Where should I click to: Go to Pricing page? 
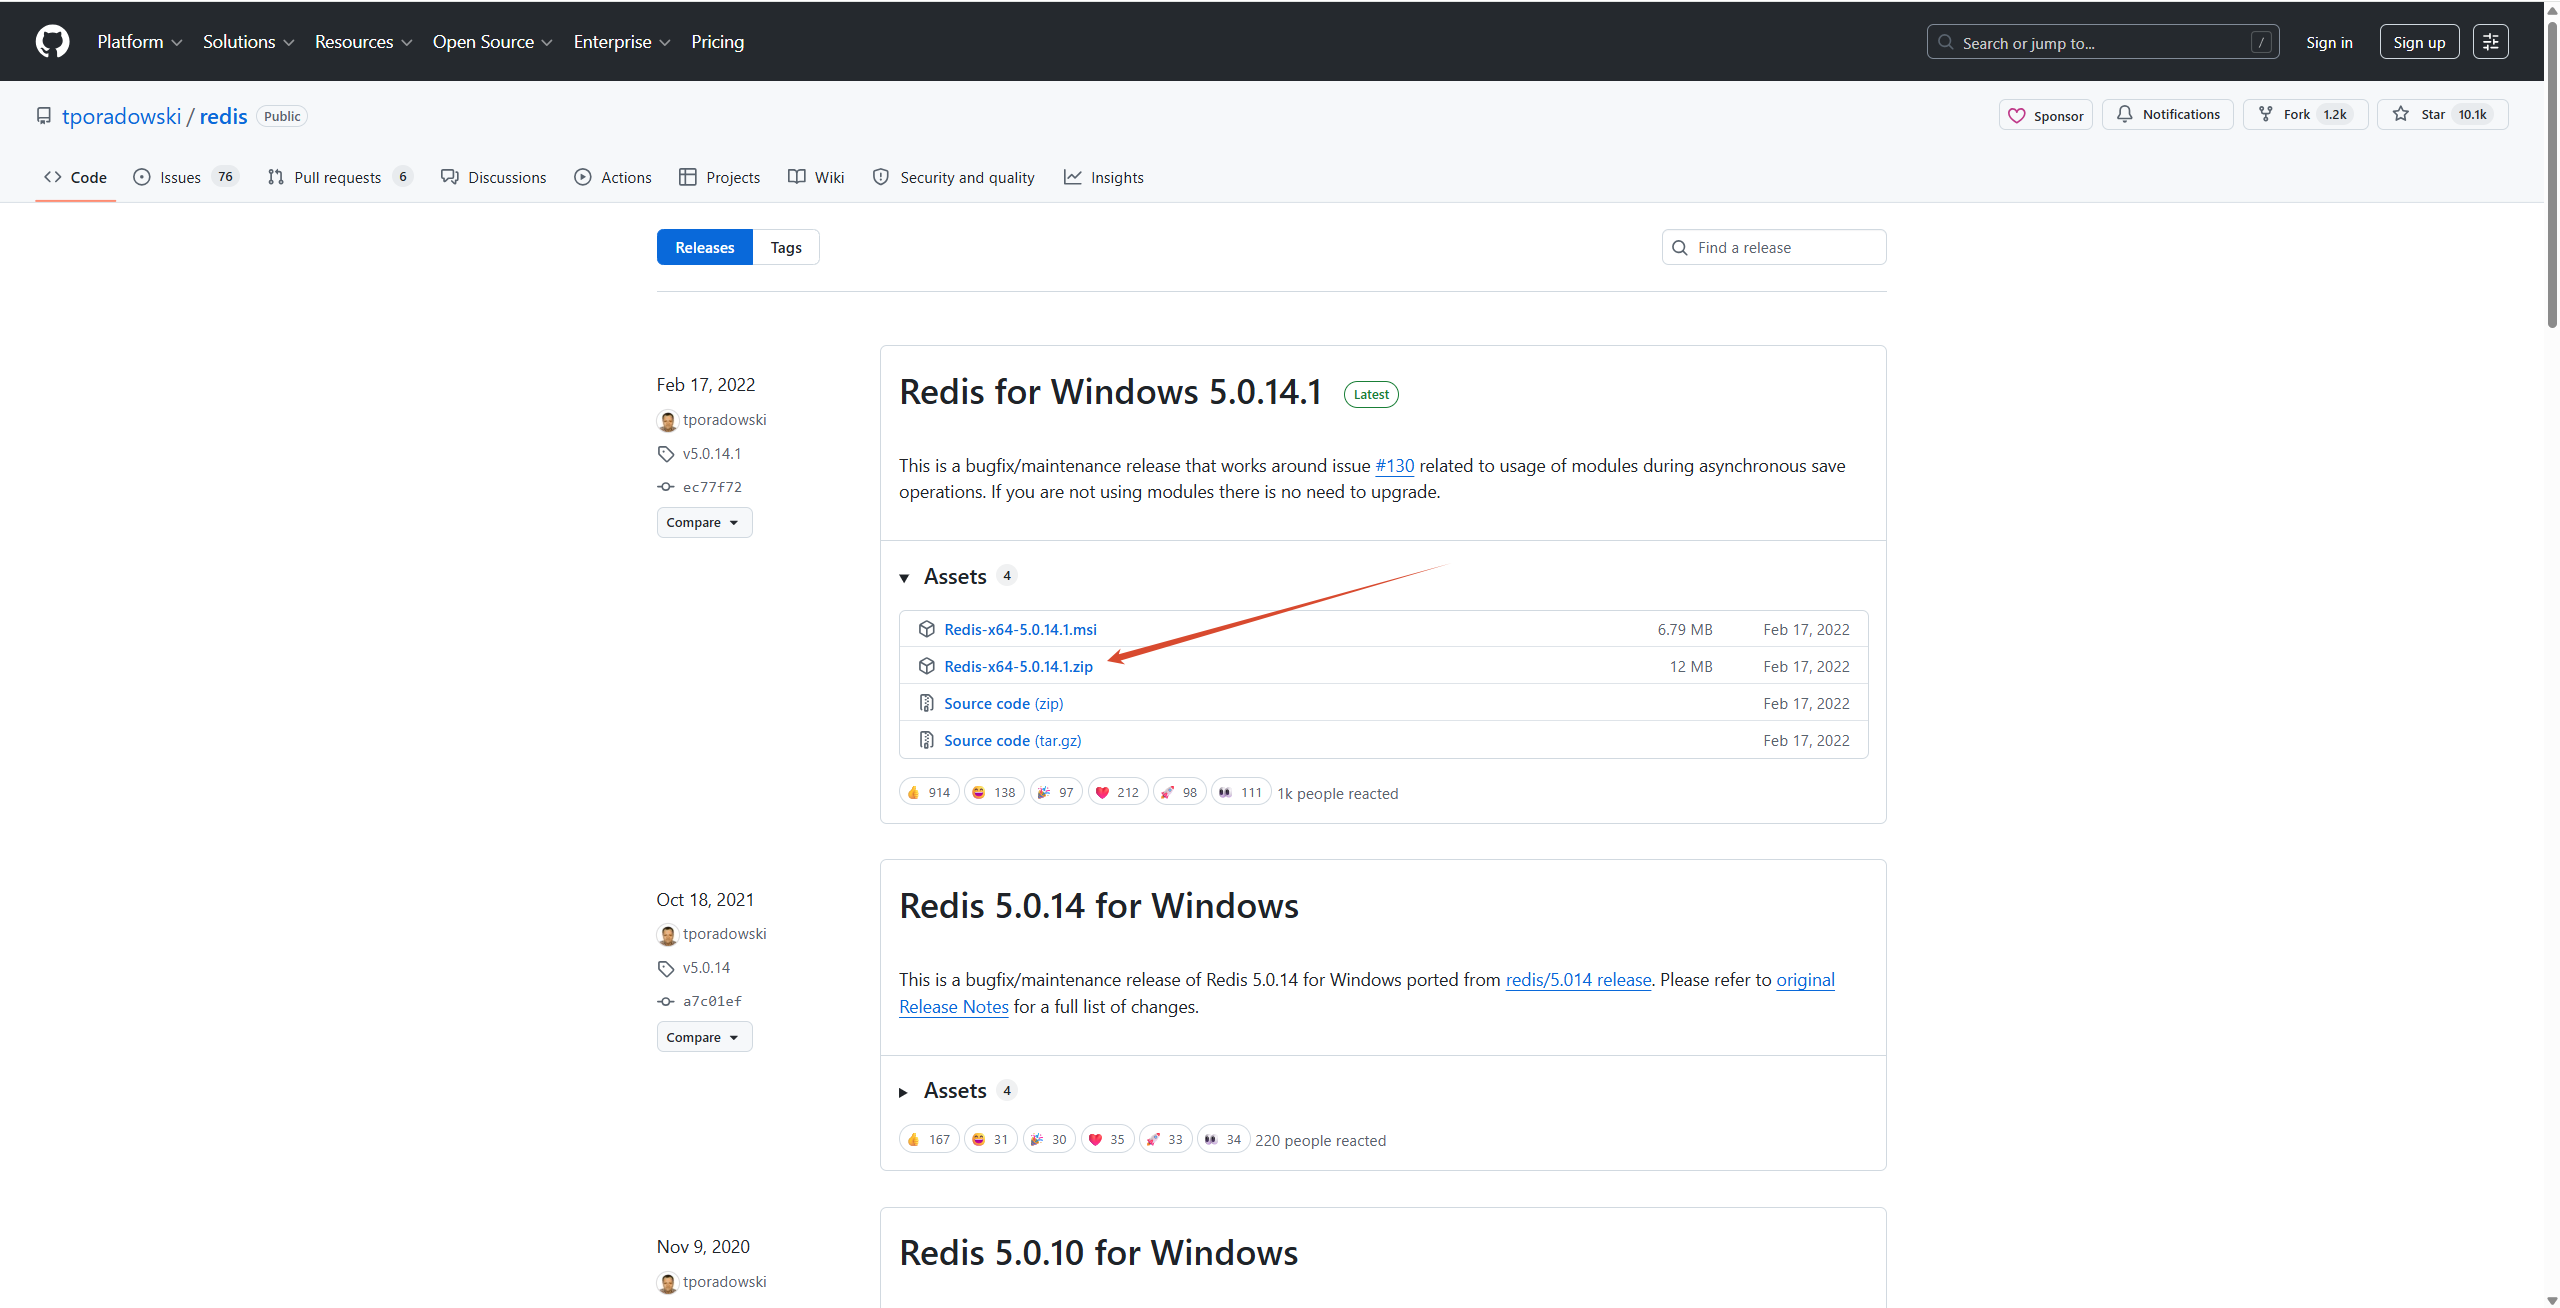[x=717, y=42]
